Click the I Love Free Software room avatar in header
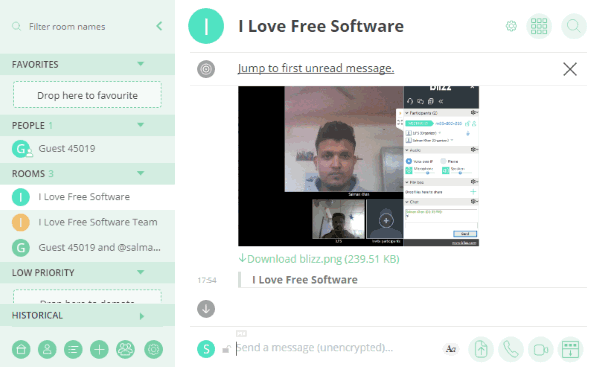This screenshot has height=367, width=600. point(206,26)
